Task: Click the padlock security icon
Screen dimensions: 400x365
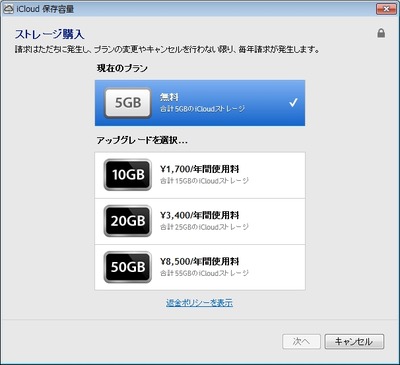Action: coord(381,33)
